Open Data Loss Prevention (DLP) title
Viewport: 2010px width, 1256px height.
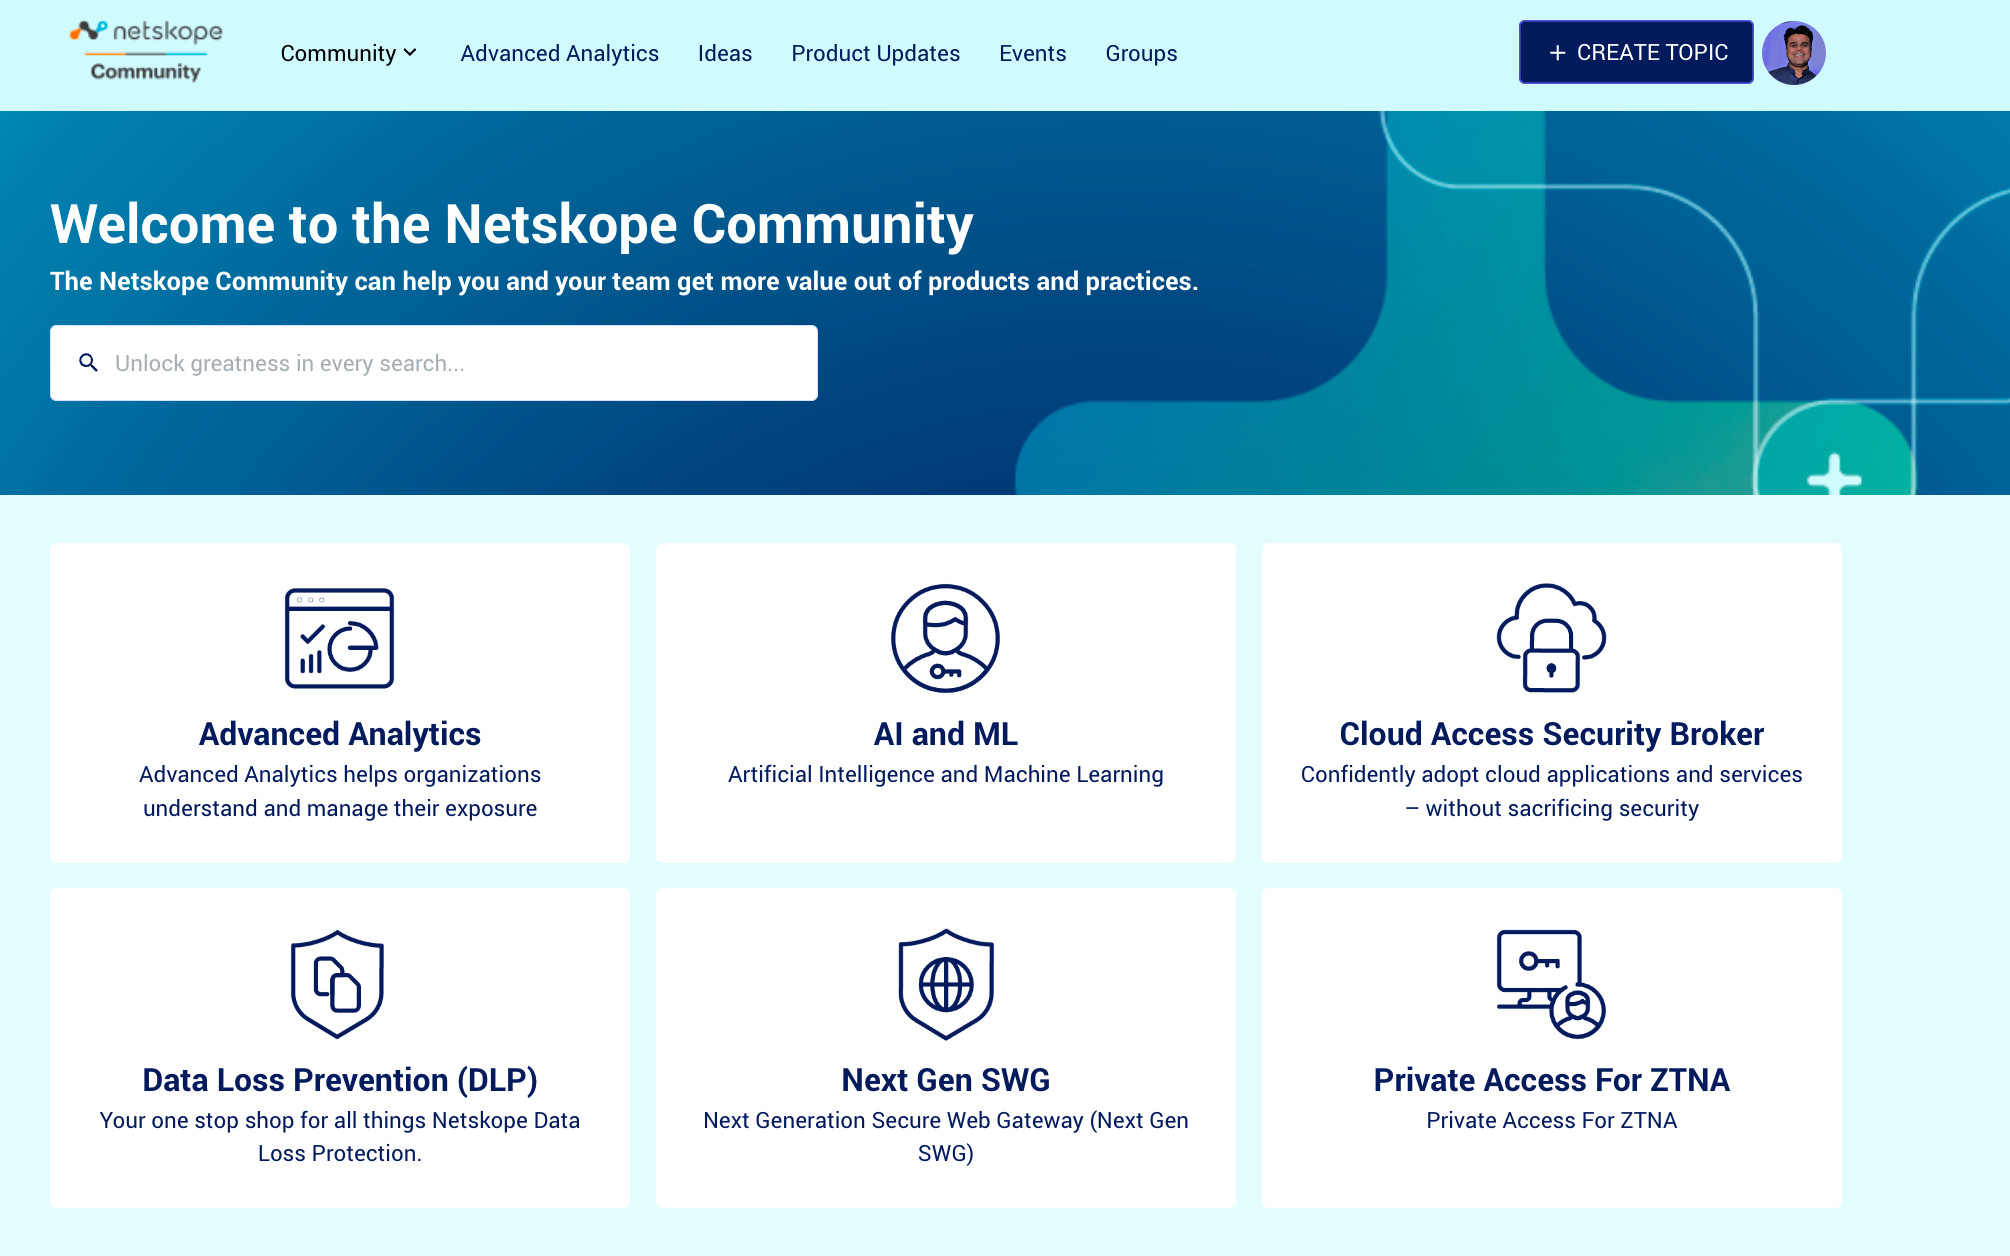point(340,1080)
